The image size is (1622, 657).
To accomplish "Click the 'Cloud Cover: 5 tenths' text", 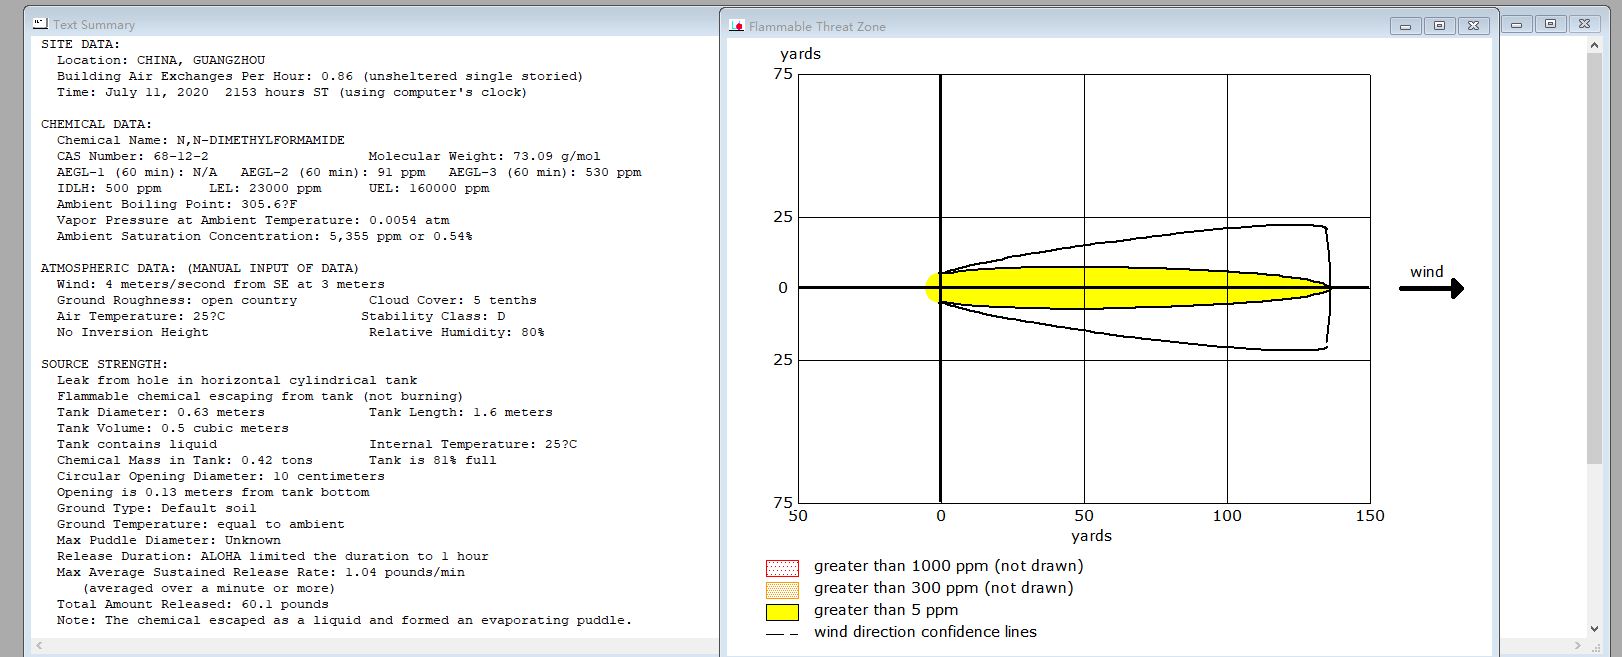I will [x=453, y=300].
